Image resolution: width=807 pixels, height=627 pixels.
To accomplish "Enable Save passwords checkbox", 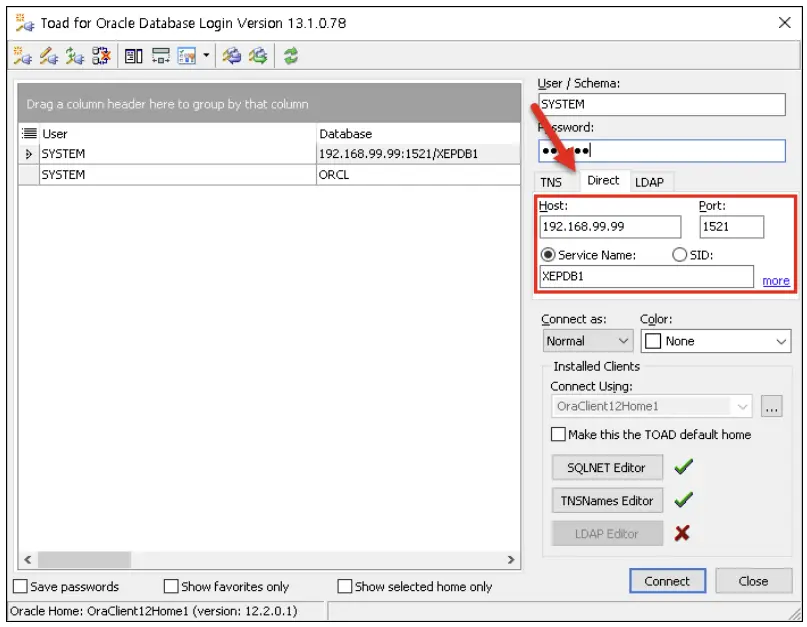I will (20, 586).
